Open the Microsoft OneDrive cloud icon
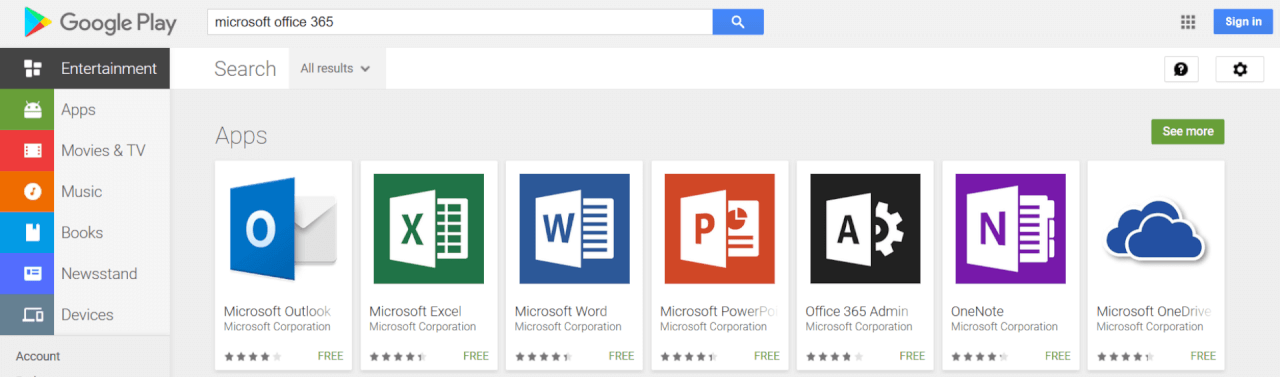 (1155, 229)
